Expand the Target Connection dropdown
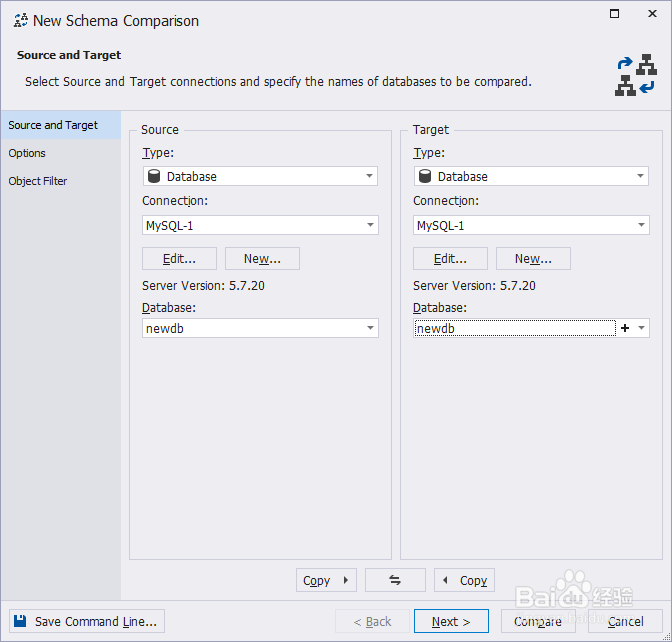Image resolution: width=672 pixels, height=642 pixels. [x=641, y=226]
